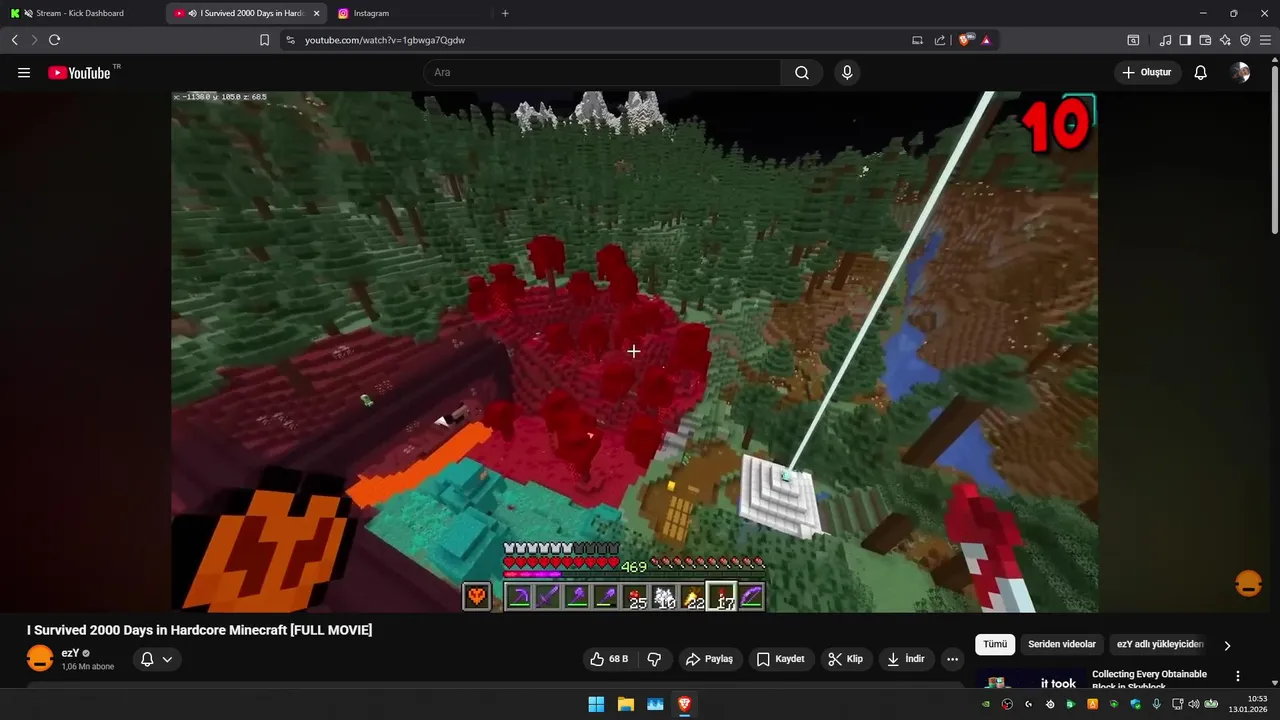
Task: Open Leo AI sparkle icon
Action: pos(1225,40)
